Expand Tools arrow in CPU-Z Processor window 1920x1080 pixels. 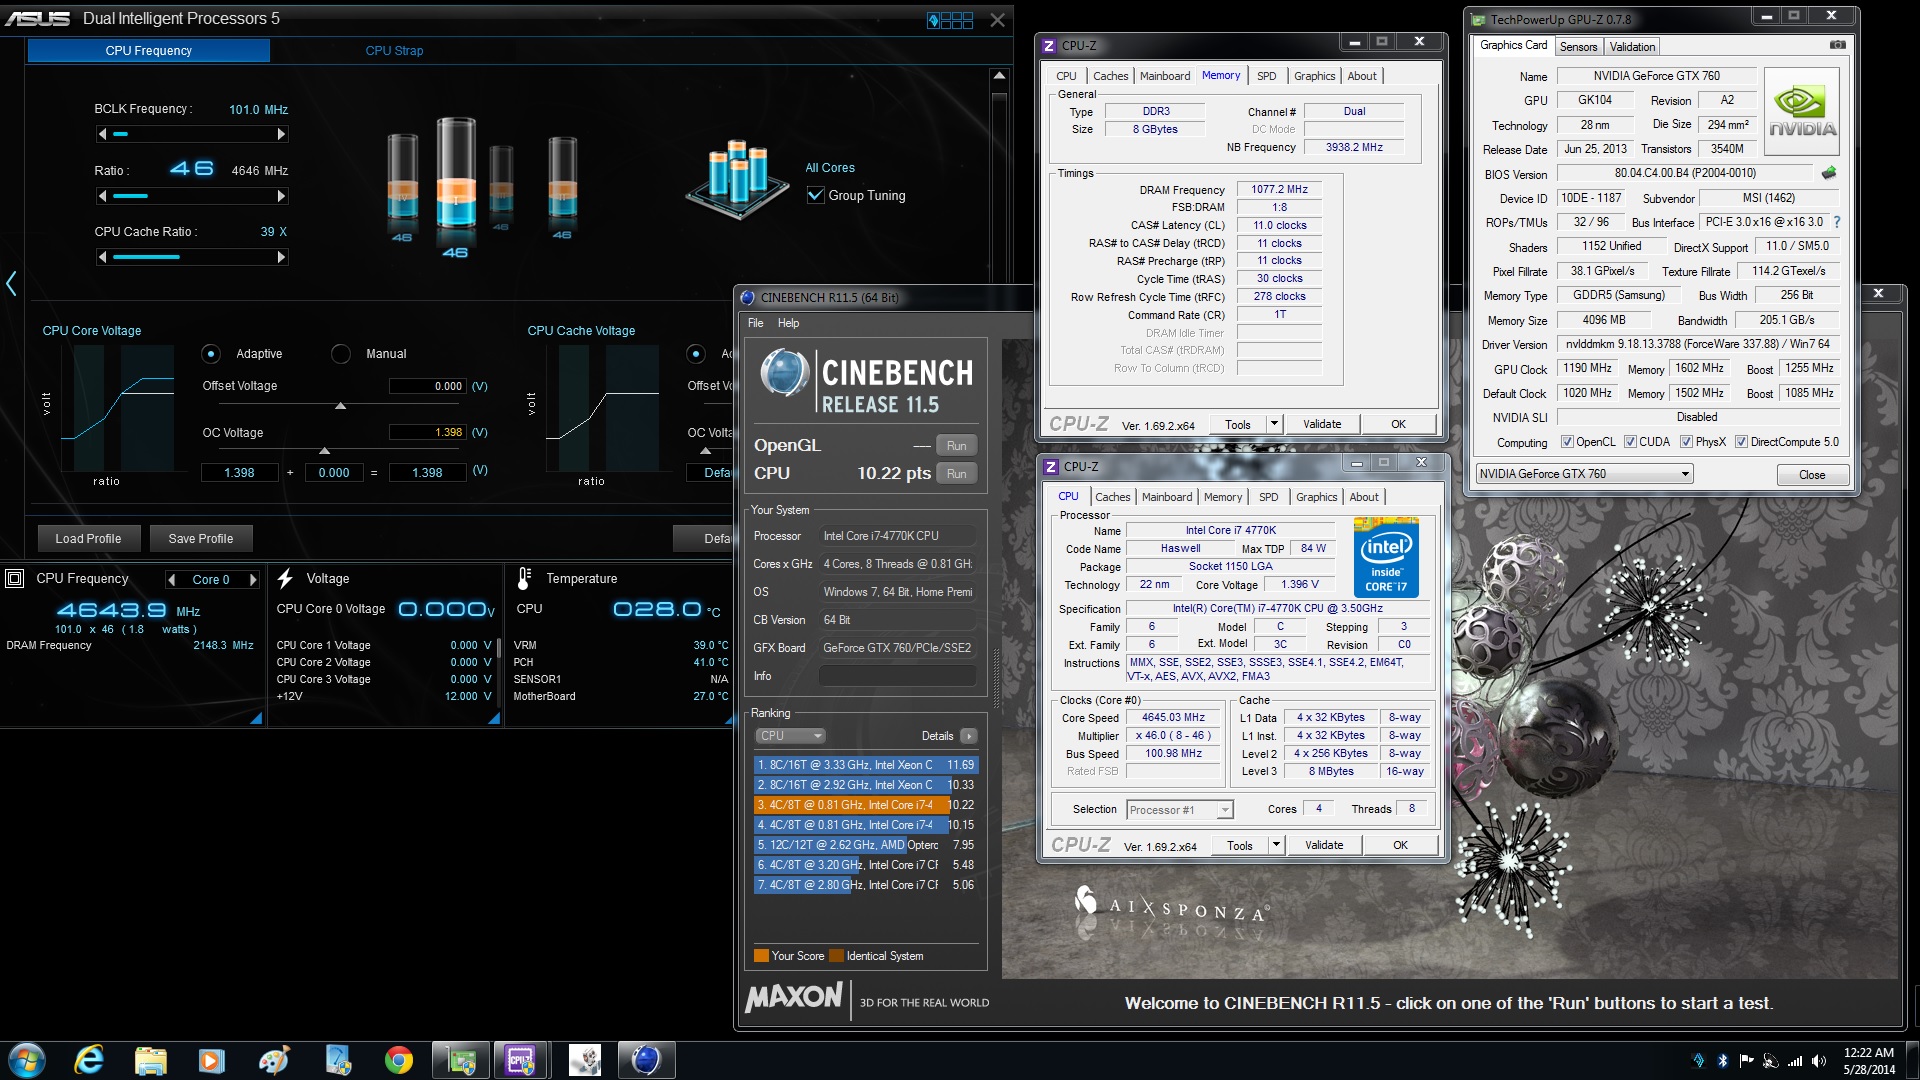click(1276, 845)
